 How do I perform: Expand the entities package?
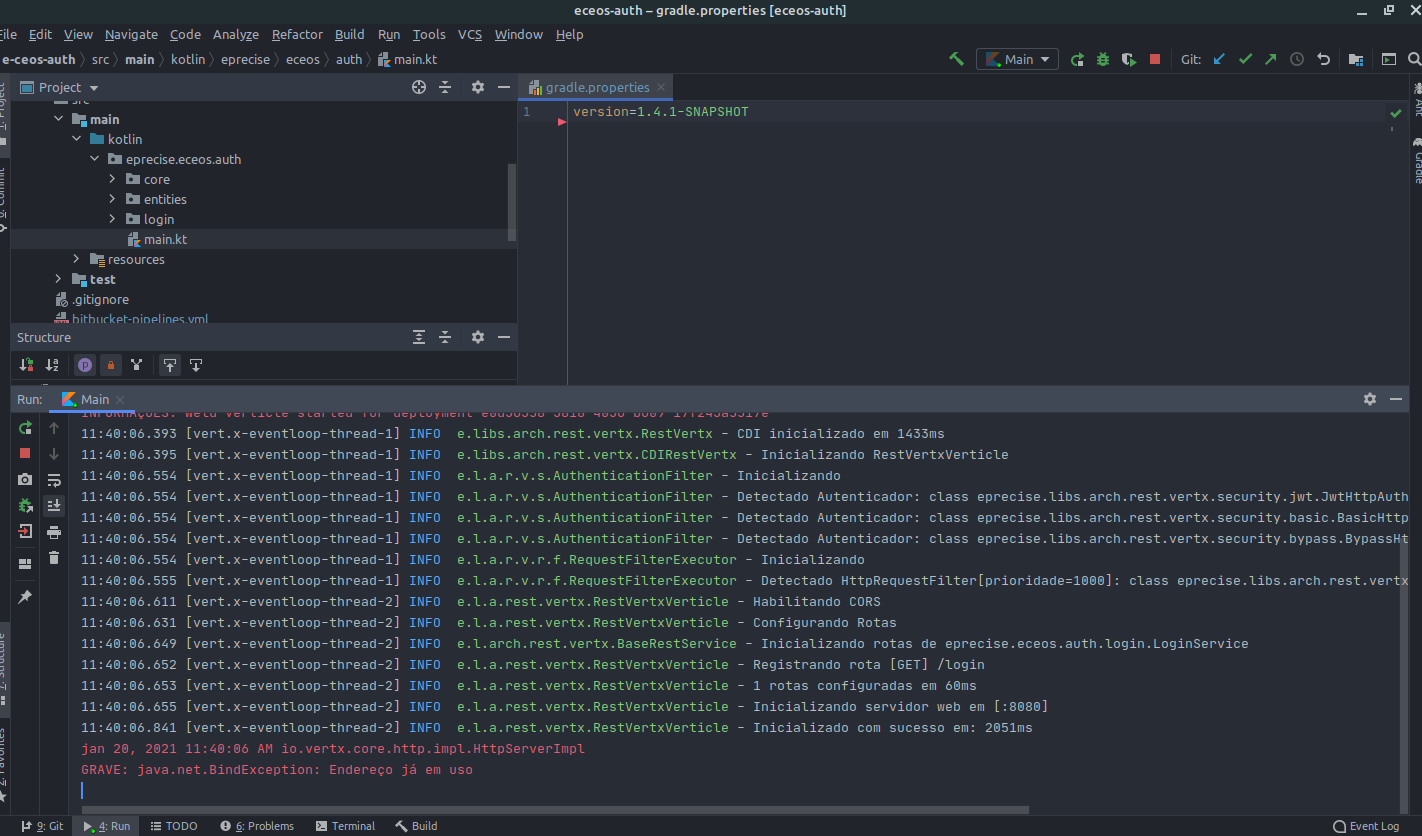pyautogui.click(x=113, y=199)
